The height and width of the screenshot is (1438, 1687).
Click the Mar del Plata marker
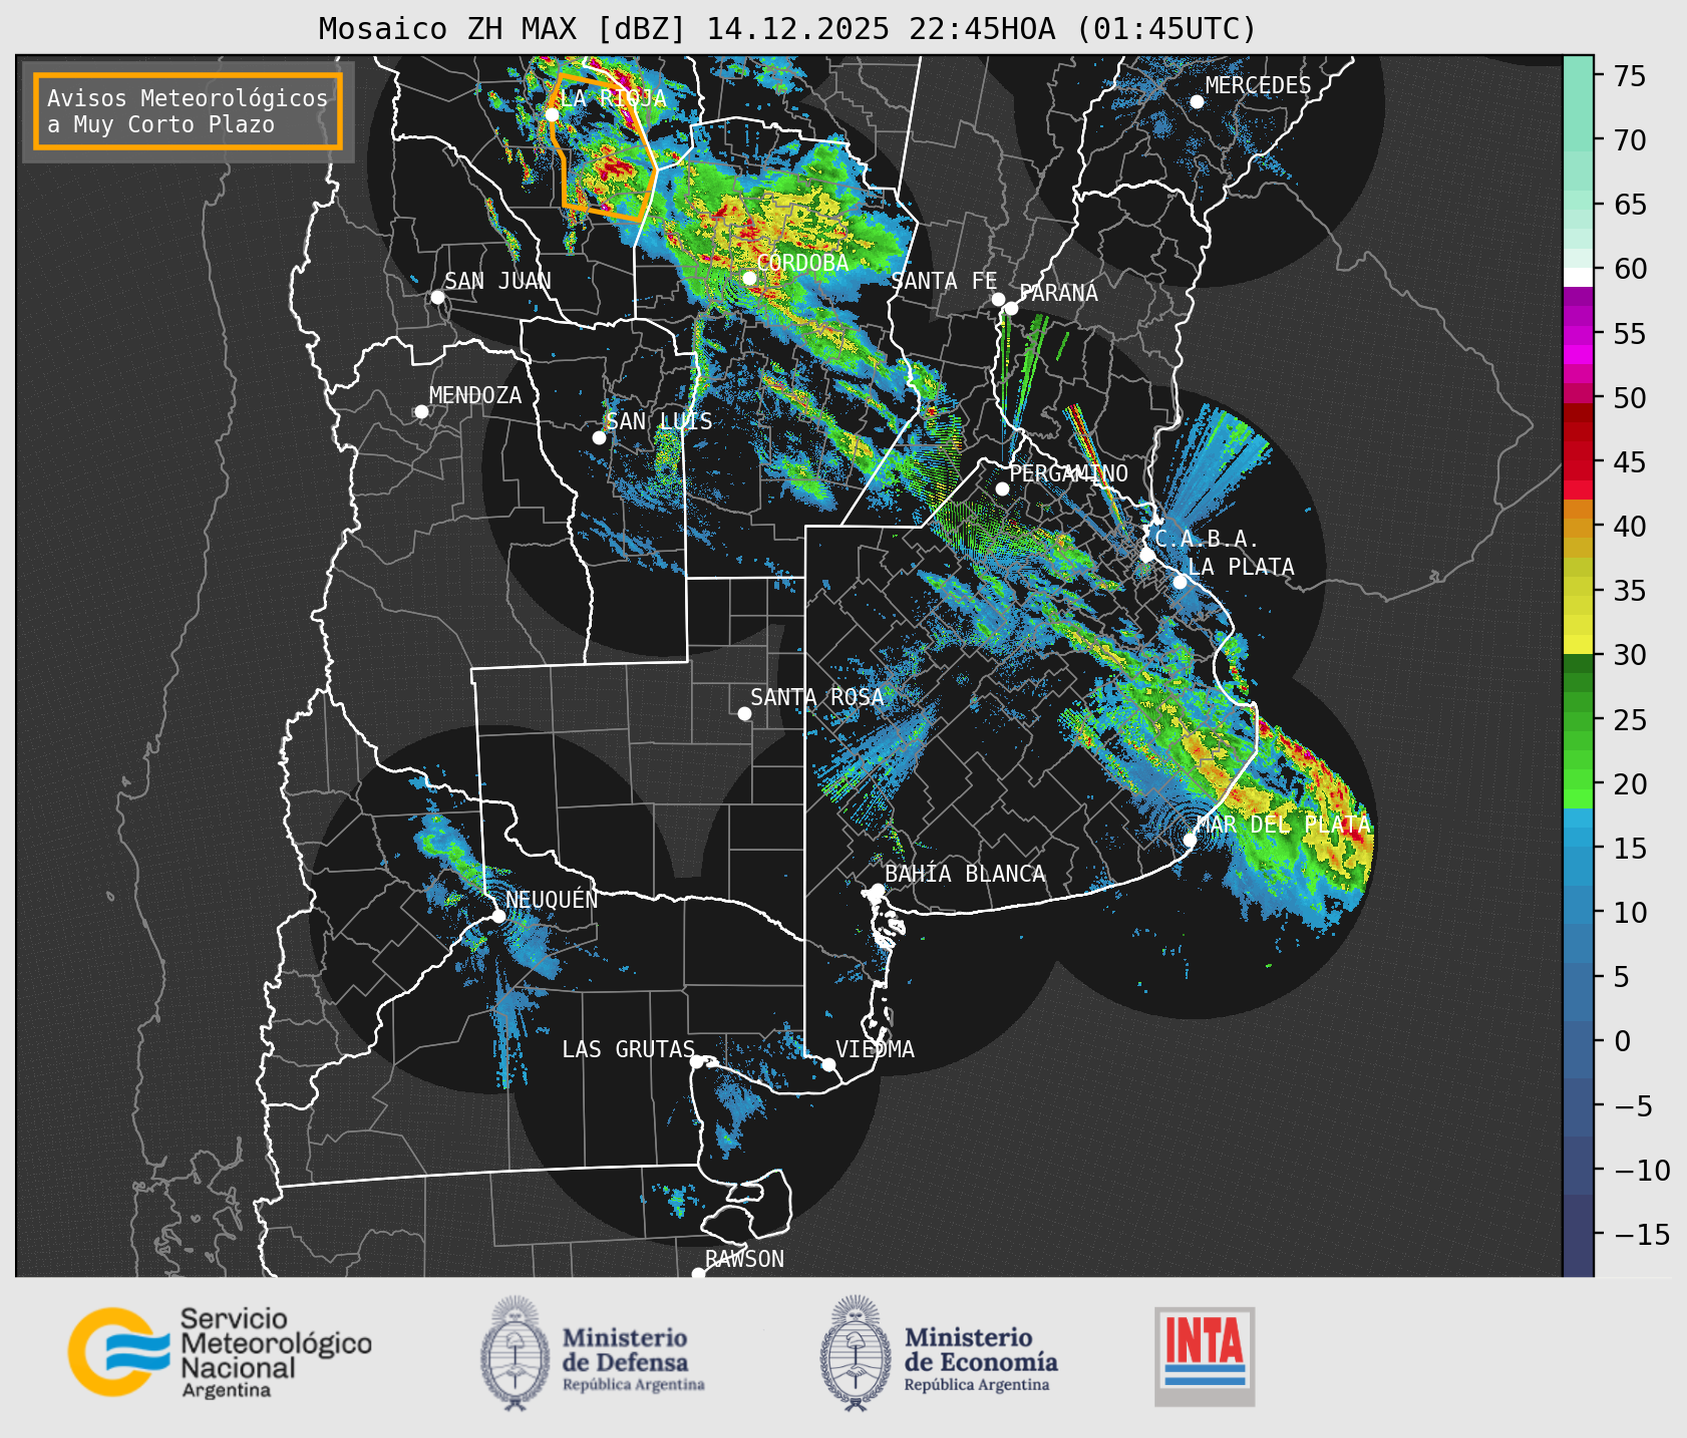coord(1189,840)
